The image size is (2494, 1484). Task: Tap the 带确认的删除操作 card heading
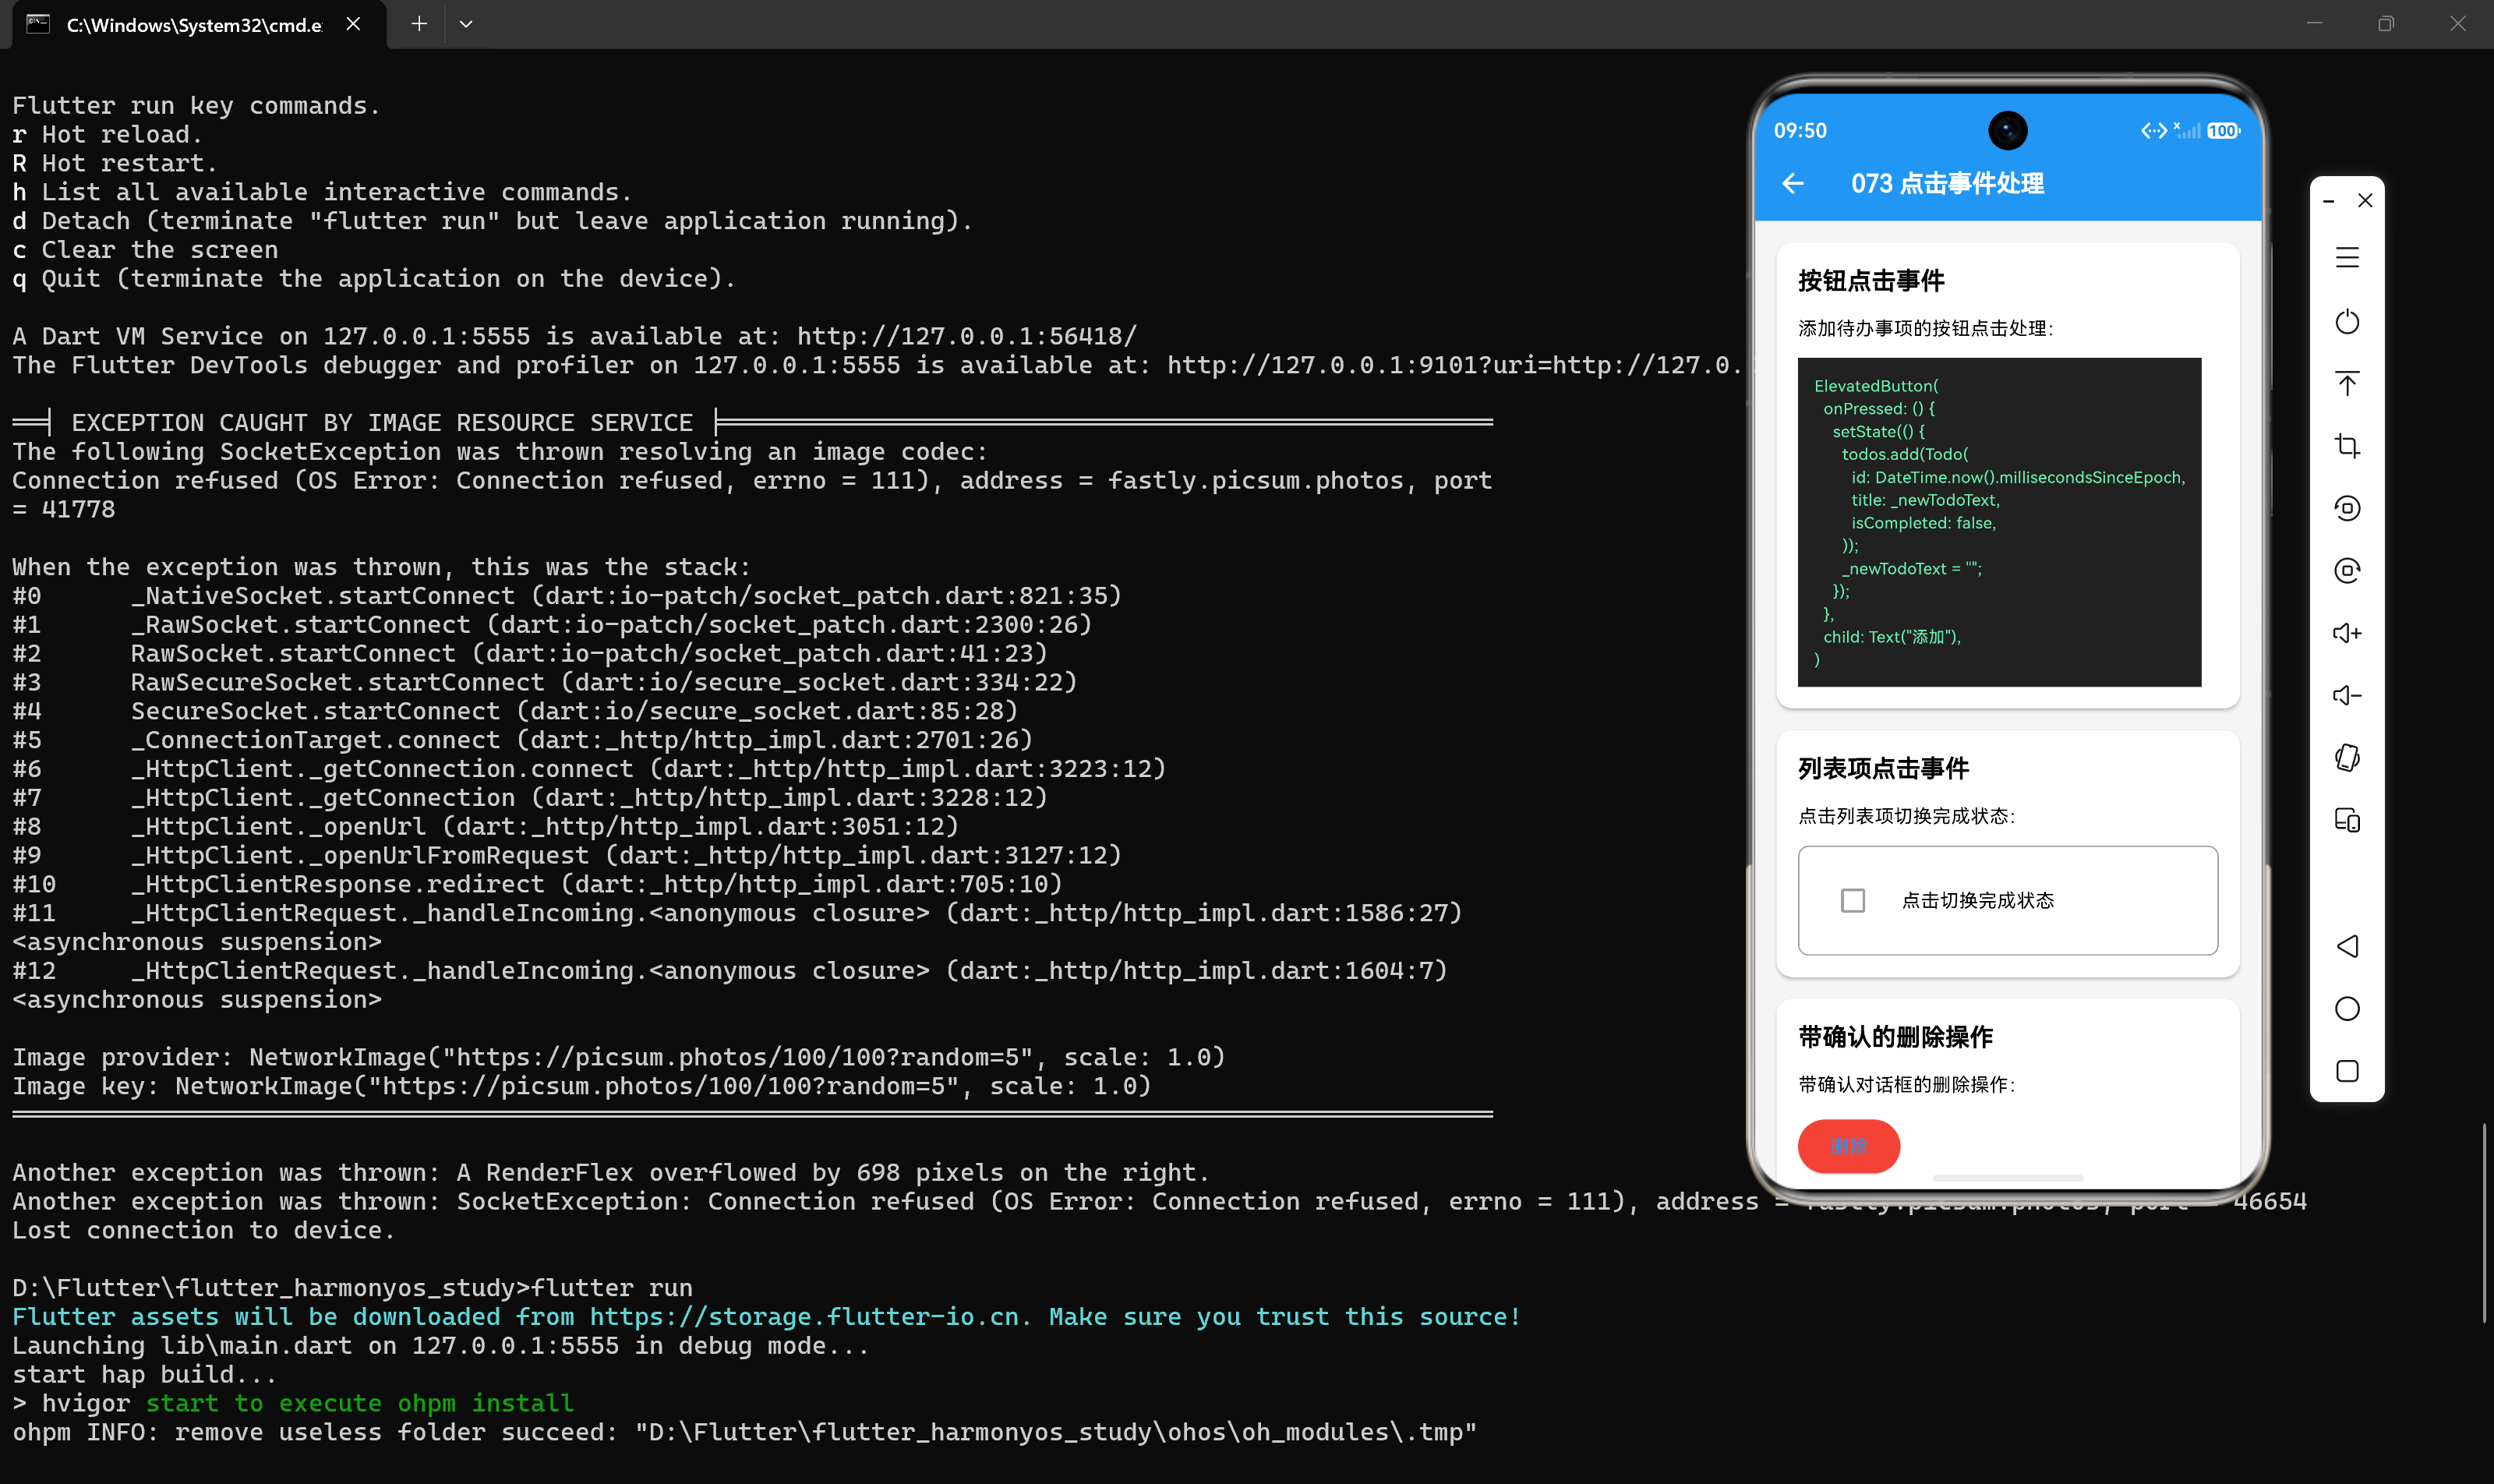pos(1895,1037)
